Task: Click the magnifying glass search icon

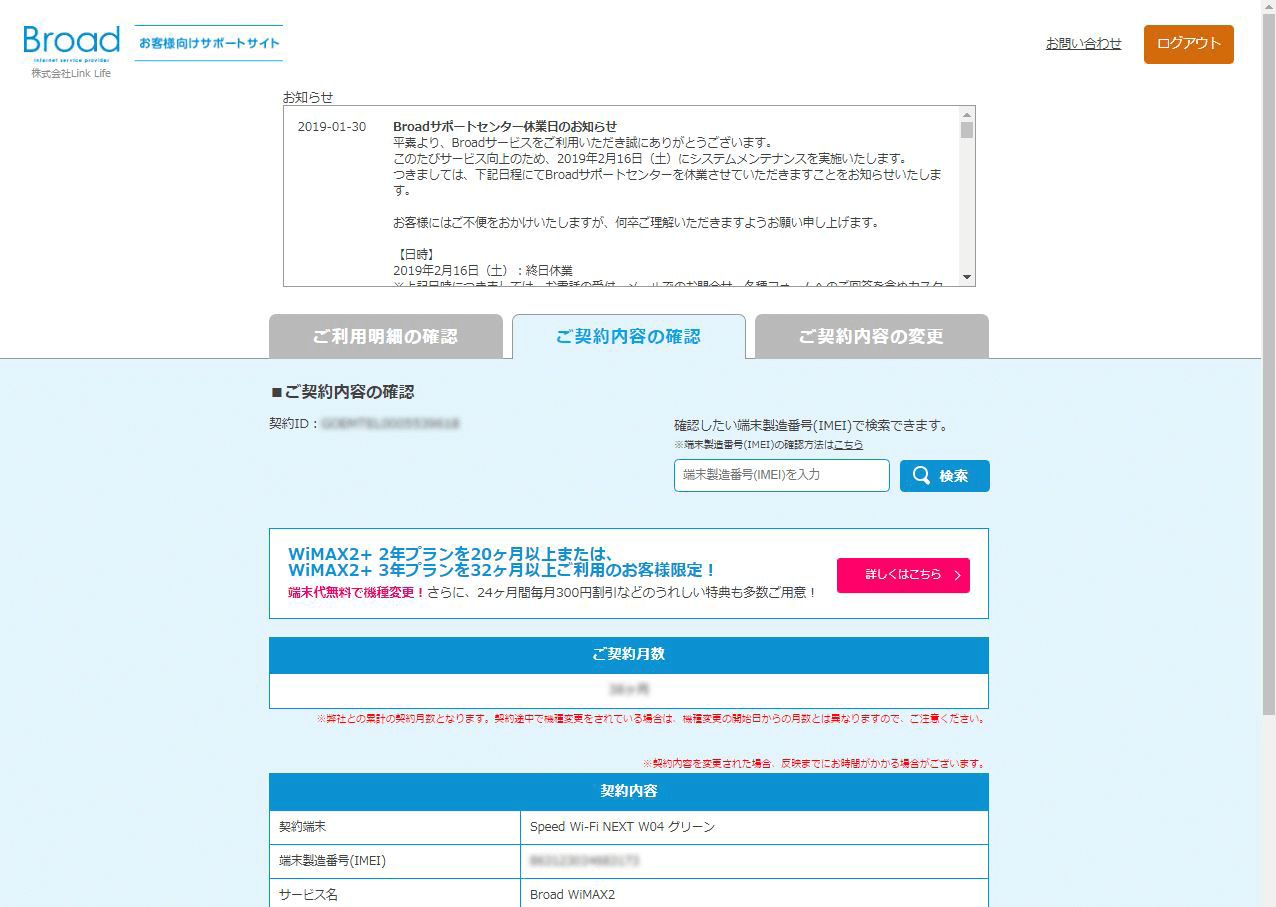Action: point(921,476)
